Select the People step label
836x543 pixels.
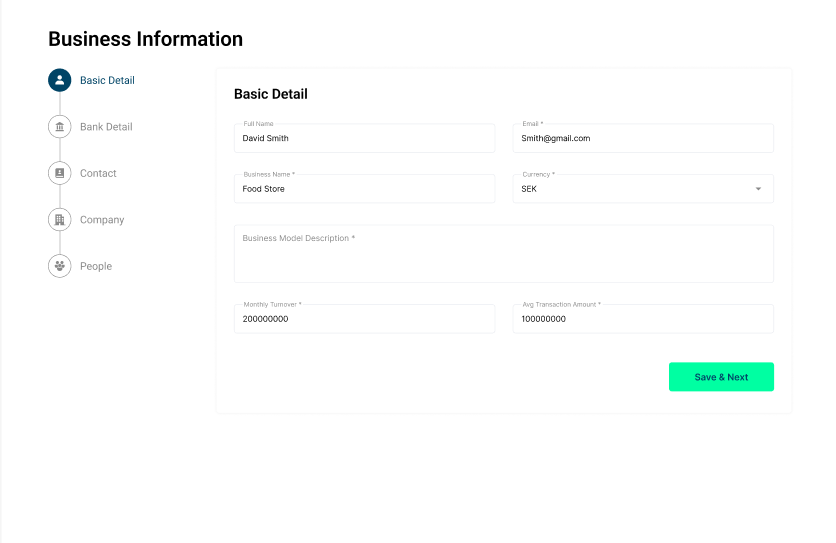(96, 266)
